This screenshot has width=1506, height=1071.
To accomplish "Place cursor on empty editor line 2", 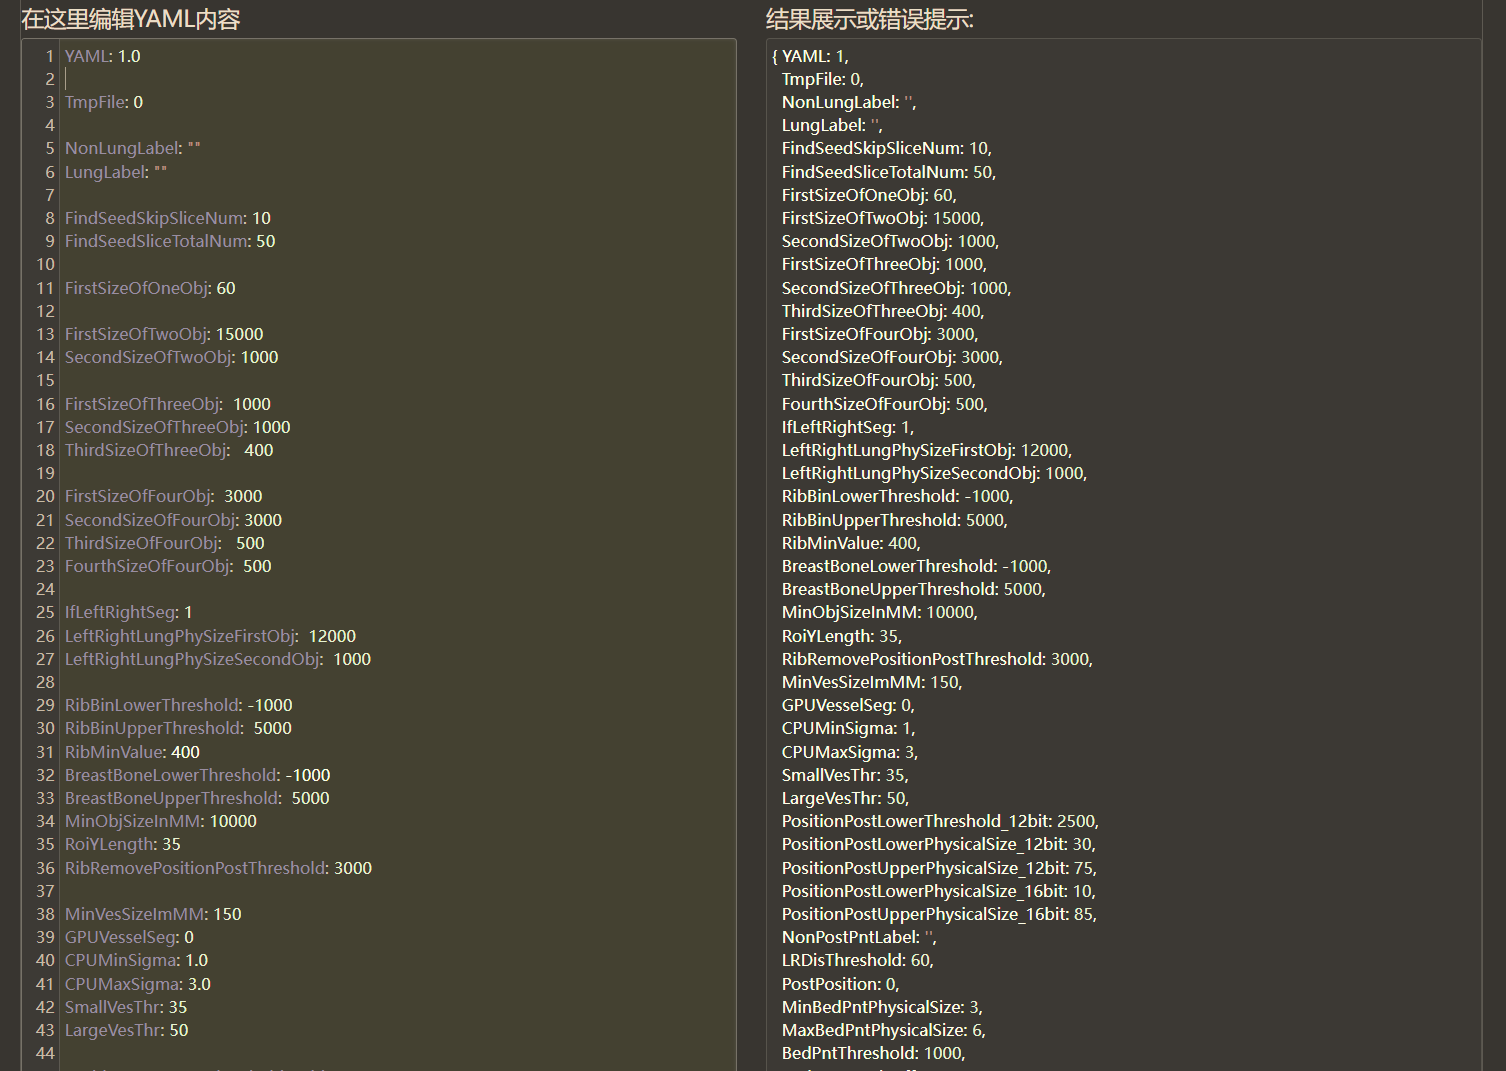I will [300, 79].
